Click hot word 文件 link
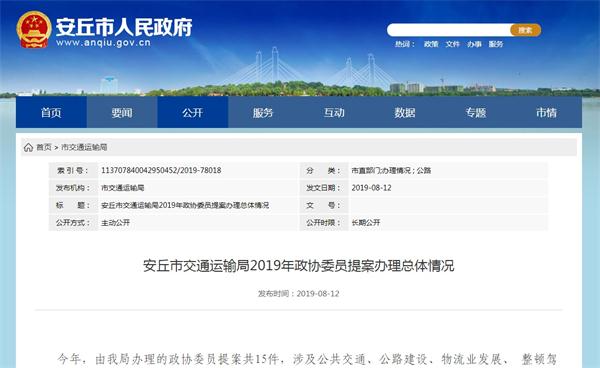Image resolution: width=600 pixels, height=368 pixels. 452,44
